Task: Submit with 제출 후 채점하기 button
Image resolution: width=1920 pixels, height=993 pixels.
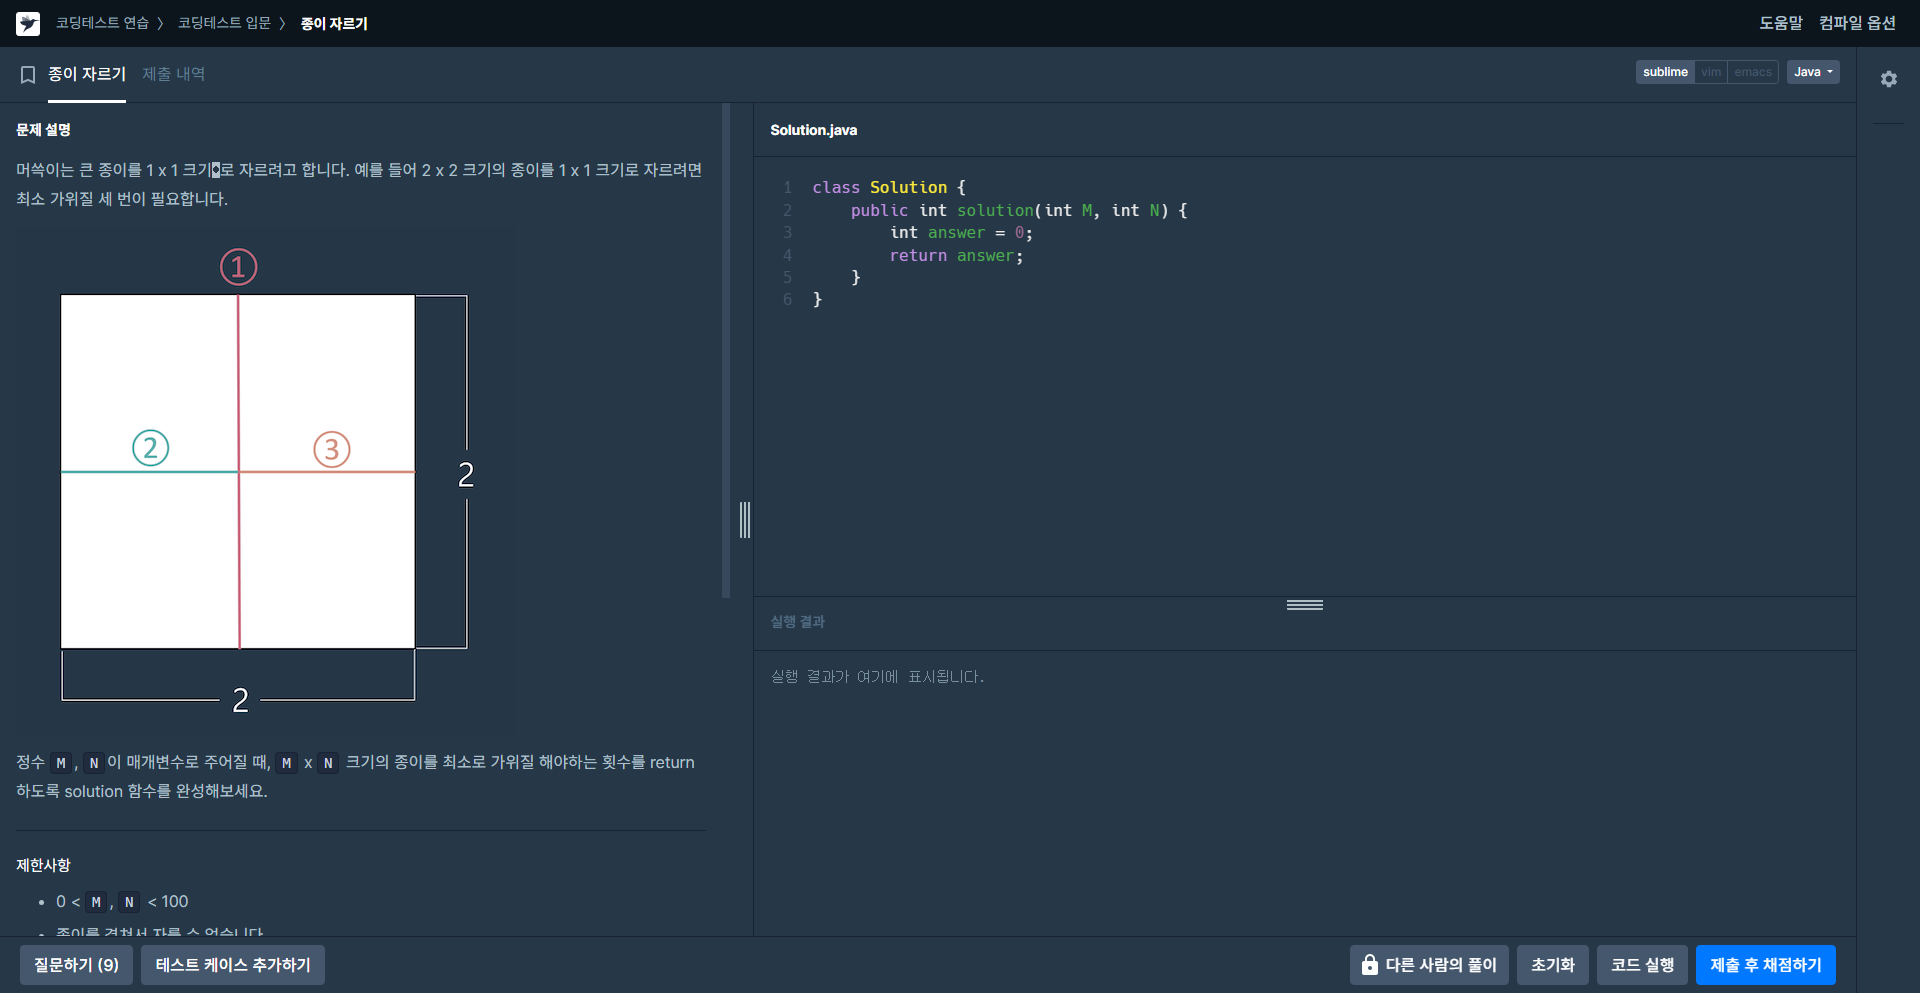Action: coord(1766,965)
